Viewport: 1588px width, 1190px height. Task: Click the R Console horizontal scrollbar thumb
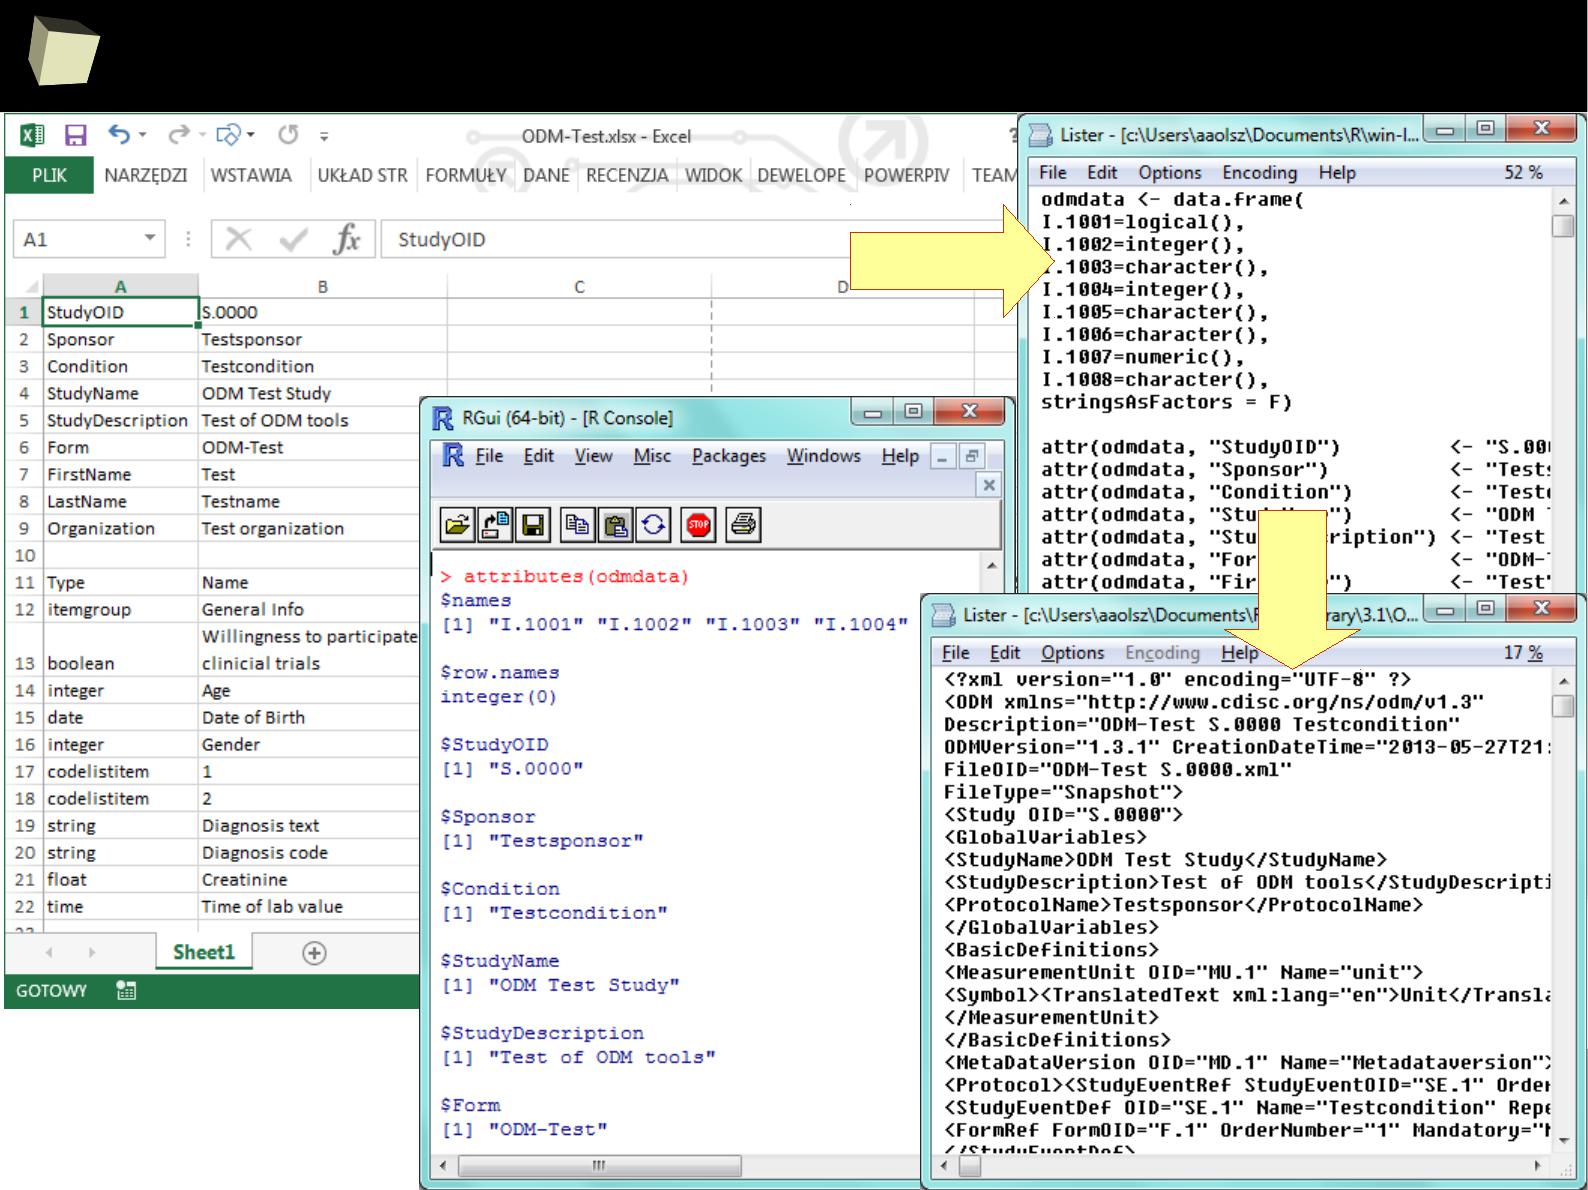coord(600,1166)
